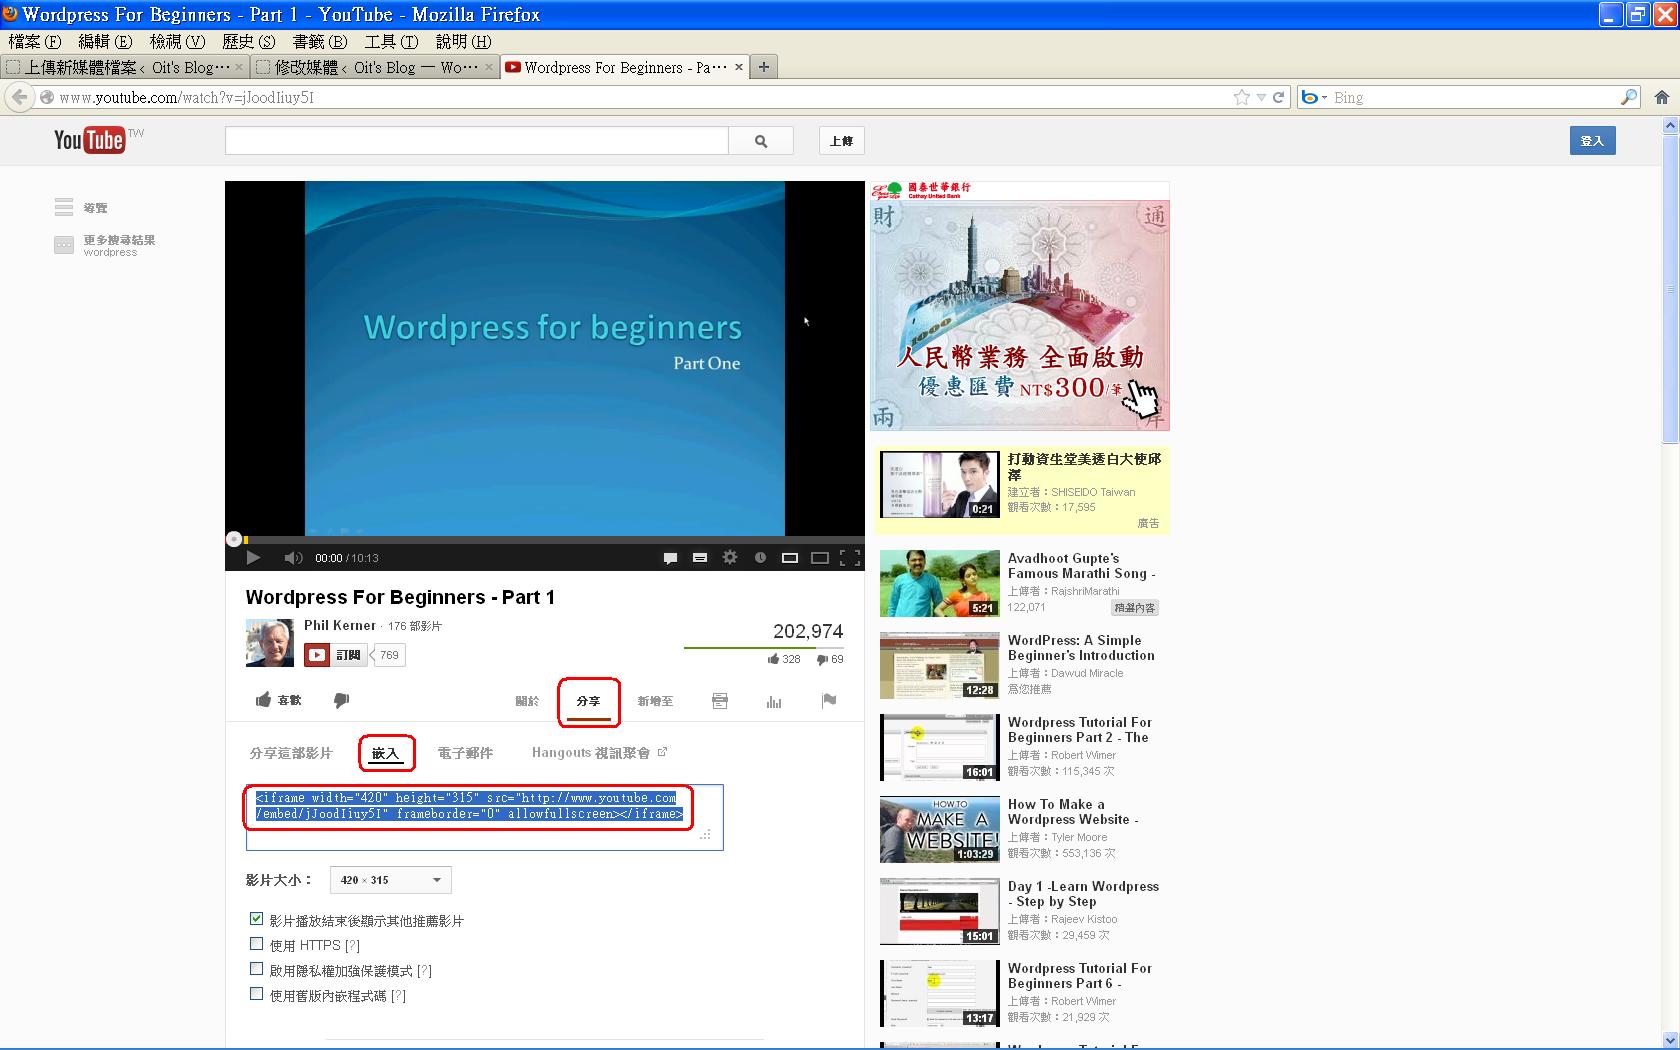Image resolution: width=1680 pixels, height=1050 pixels.
Task: Bookmark page with the star icon
Action: 1242,97
